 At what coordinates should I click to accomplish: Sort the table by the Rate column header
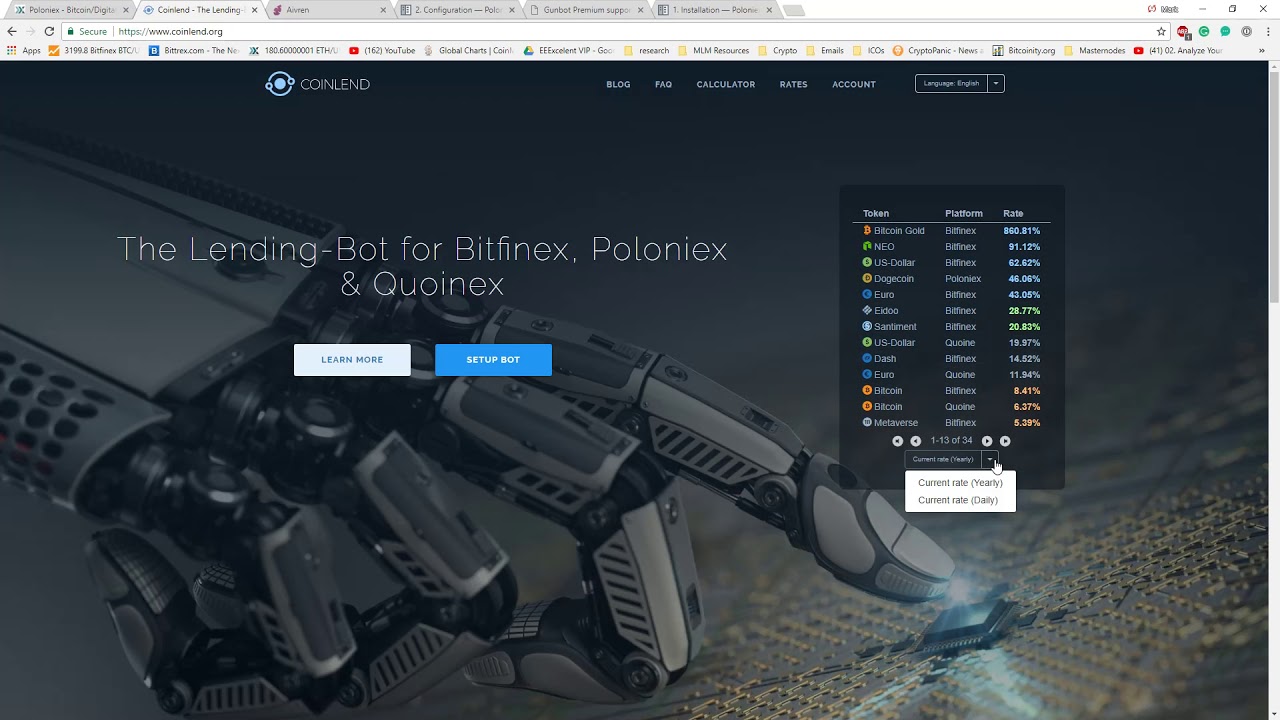click(x=1013, y=213)
